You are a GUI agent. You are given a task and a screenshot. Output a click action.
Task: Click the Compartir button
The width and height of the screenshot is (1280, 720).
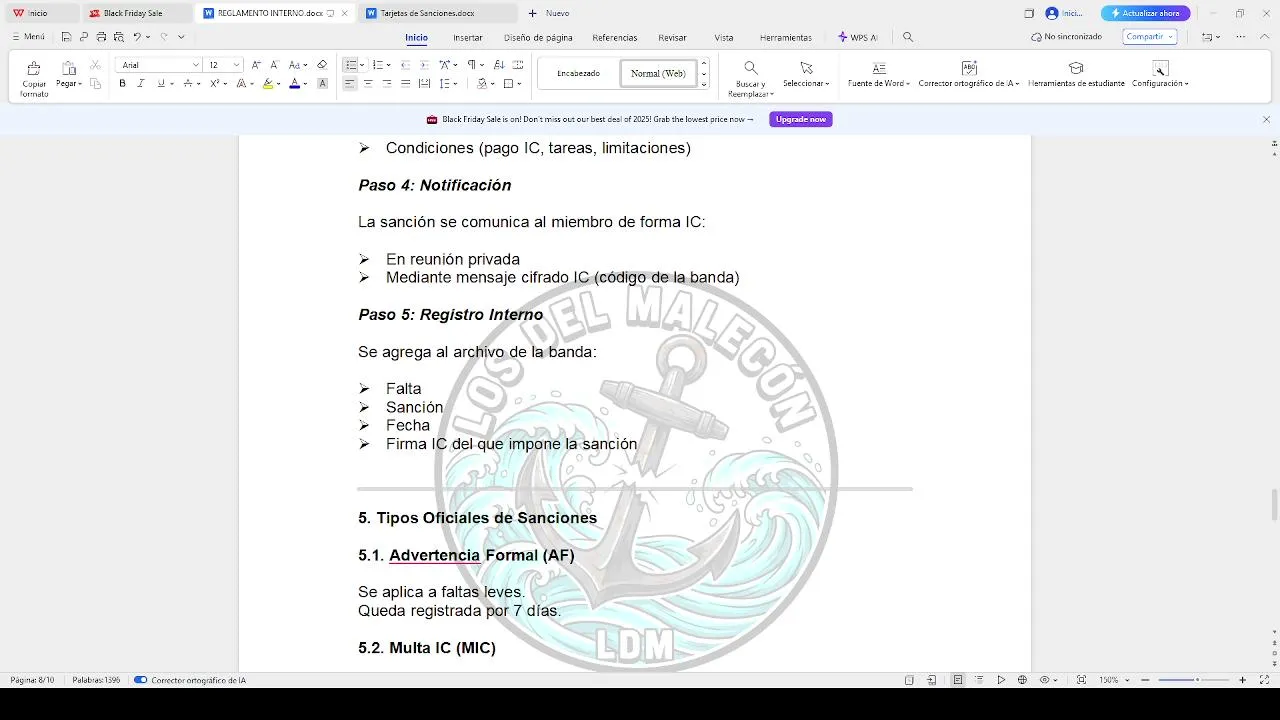point(1150,37)
